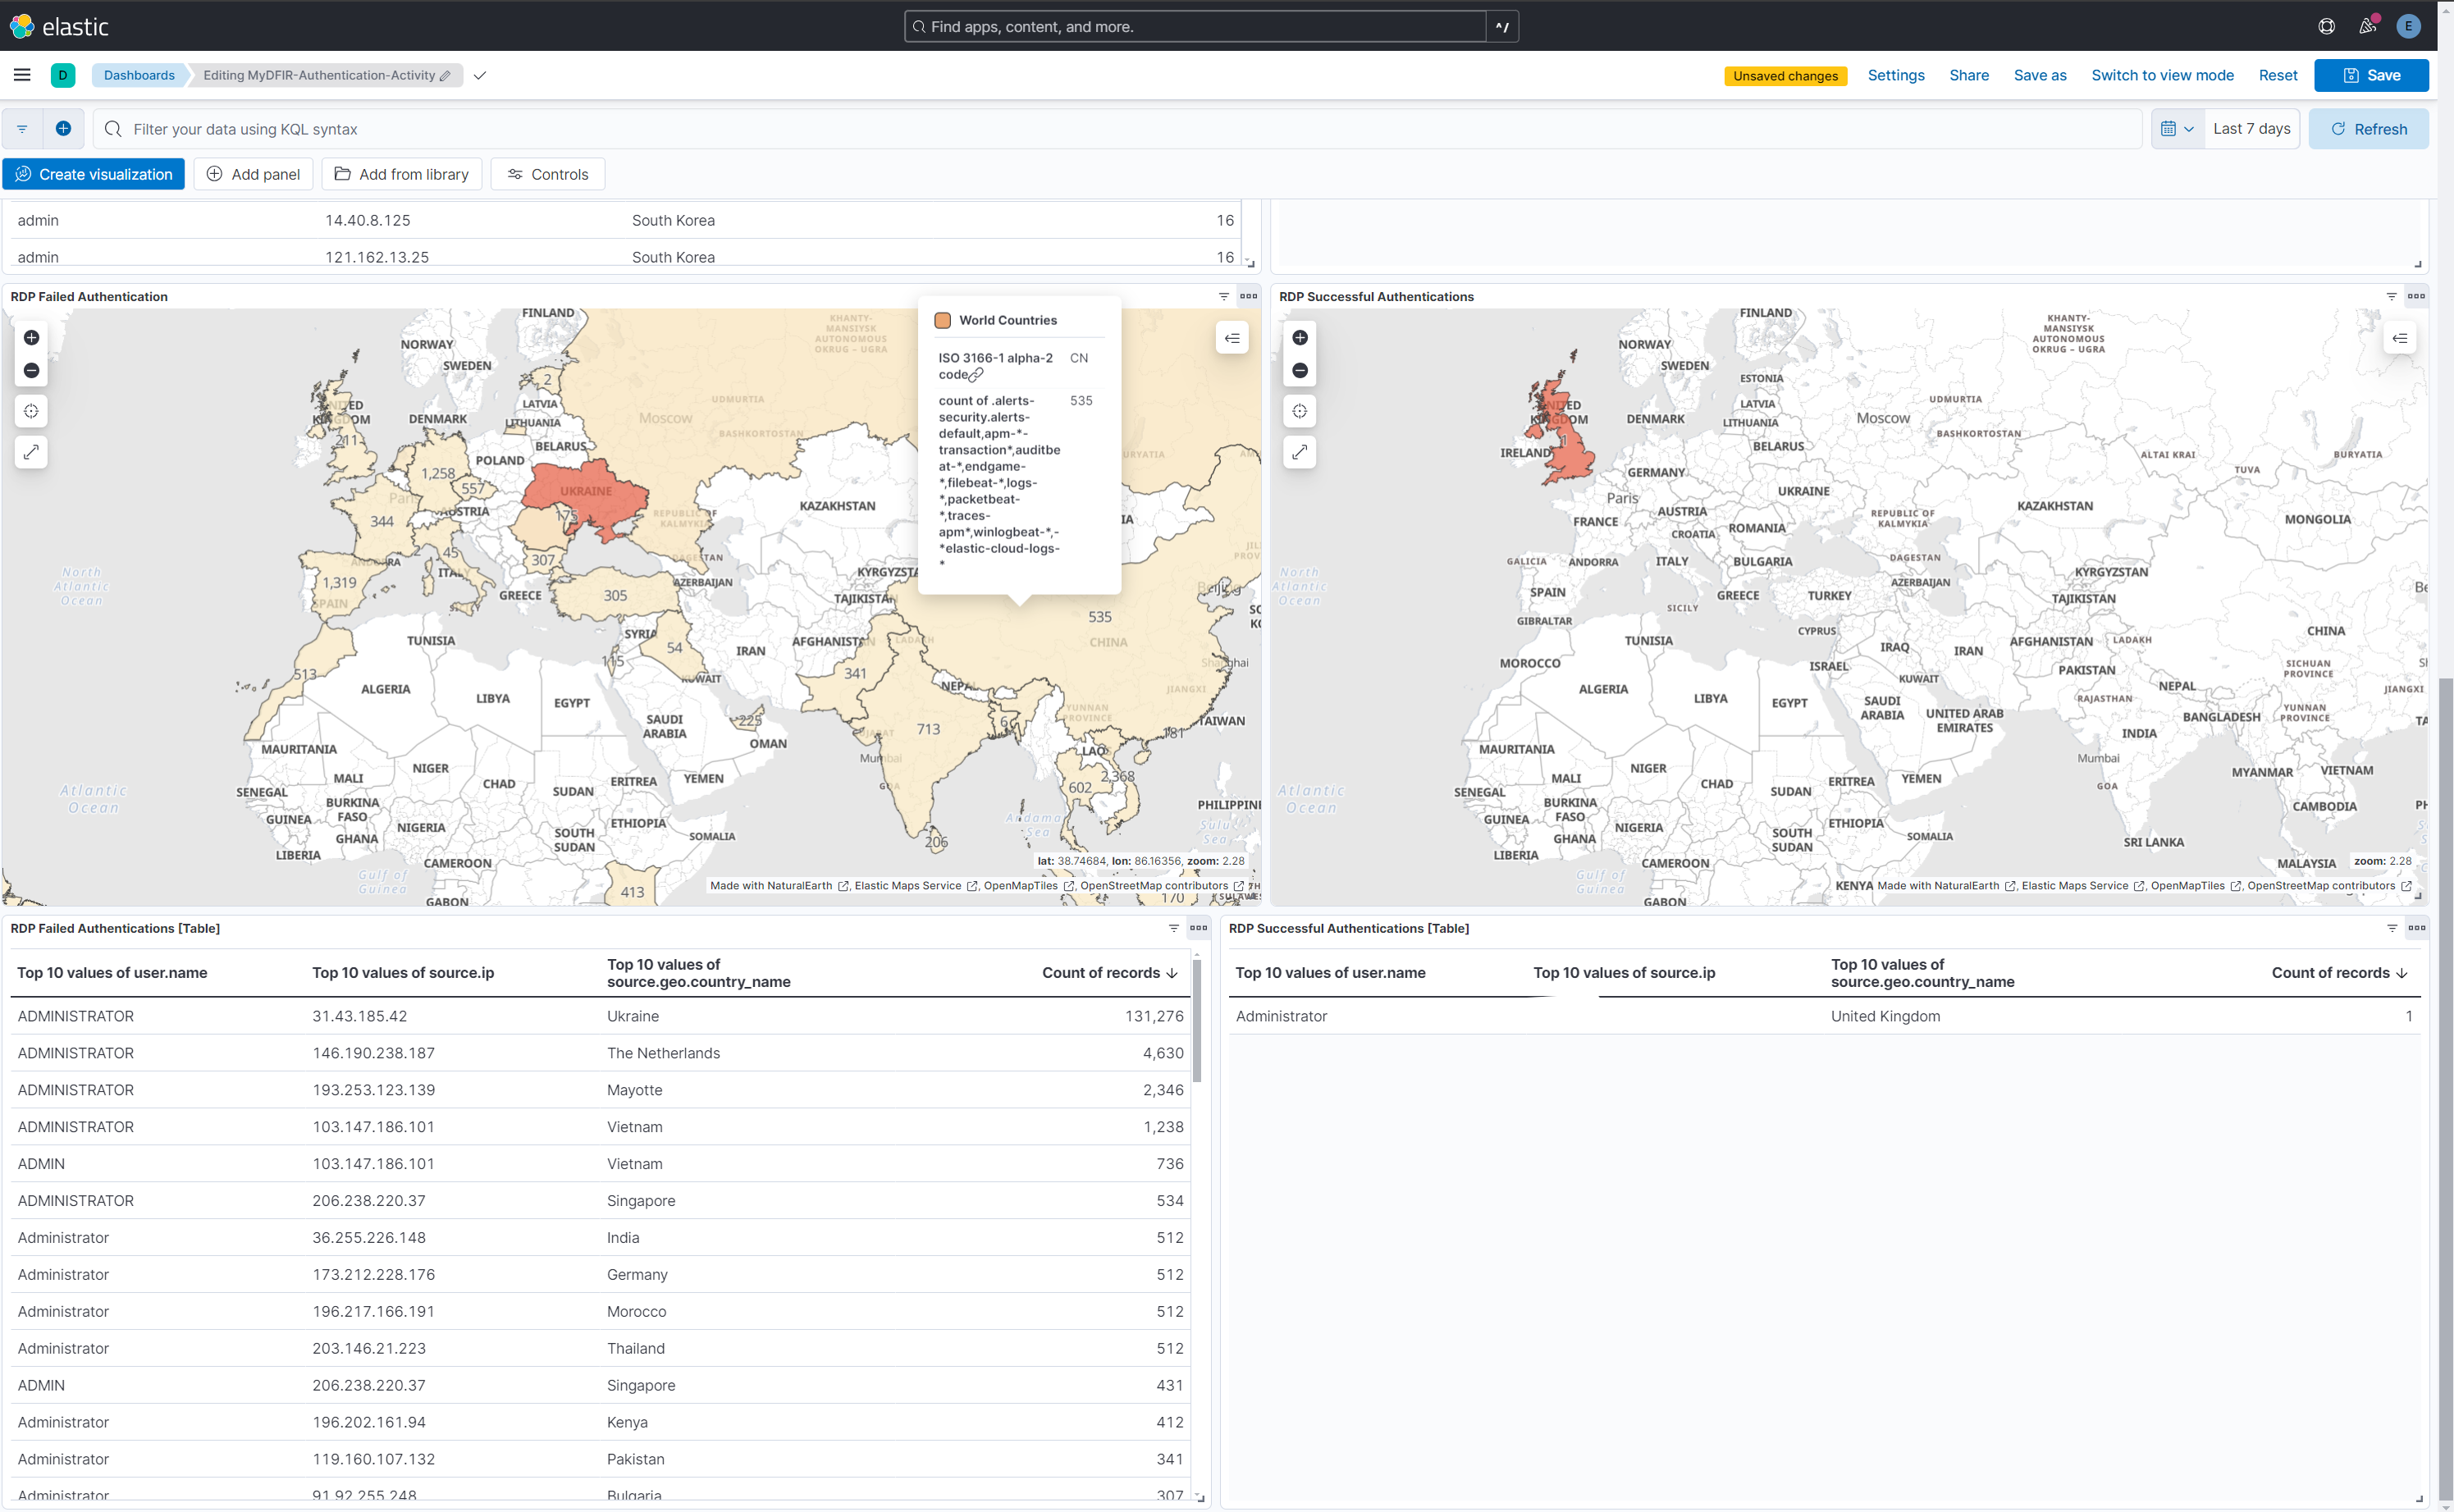Expand the RDP Failed Authentication map fullscreen
The height and width of the screenshot is (1512, 2454).
(31, 452)
